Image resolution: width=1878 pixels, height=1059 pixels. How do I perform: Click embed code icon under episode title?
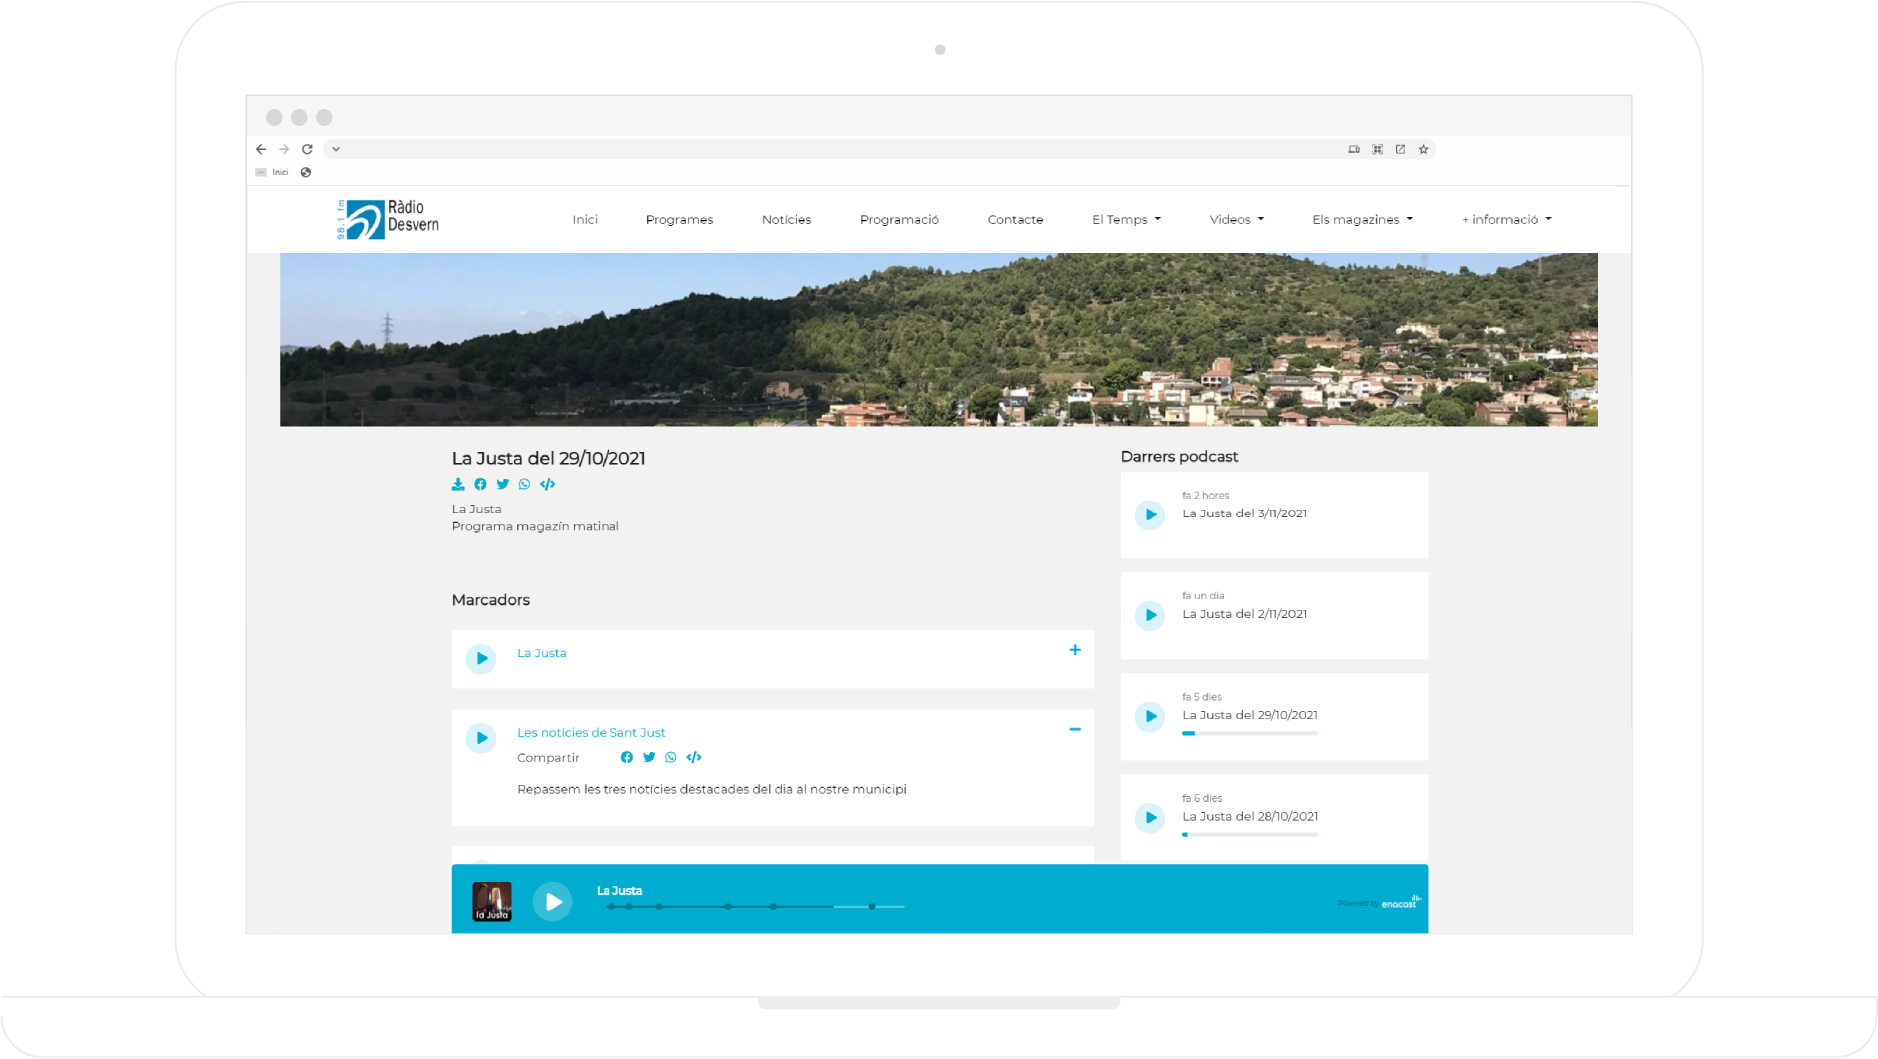[547, 485]
